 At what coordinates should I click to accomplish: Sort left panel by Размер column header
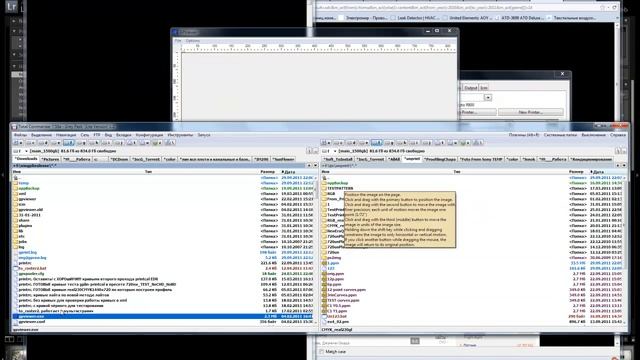[x=268, y=172]
